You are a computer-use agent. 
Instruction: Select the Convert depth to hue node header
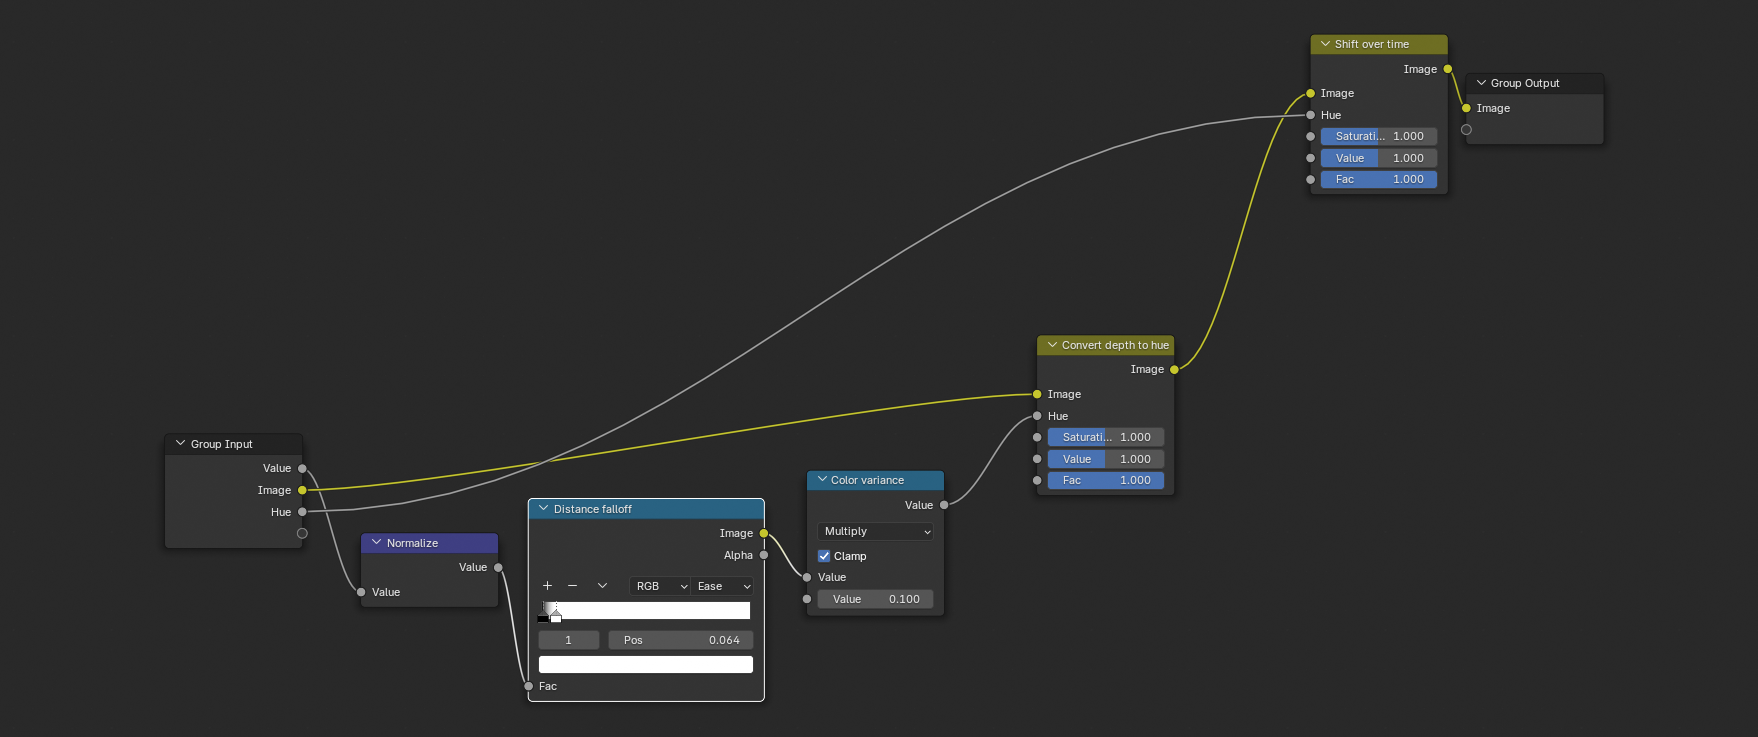click(1114, 345)
